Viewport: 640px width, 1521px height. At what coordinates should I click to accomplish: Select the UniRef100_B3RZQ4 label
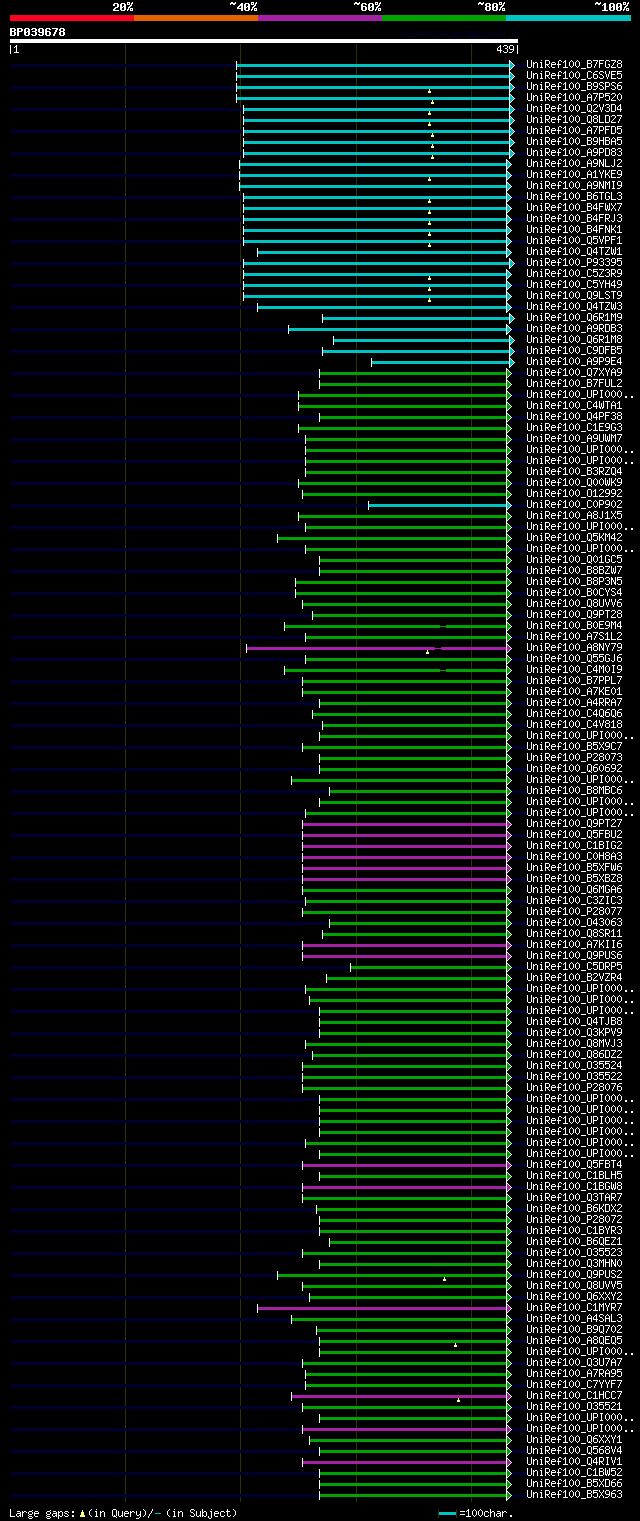pos(574,471)
